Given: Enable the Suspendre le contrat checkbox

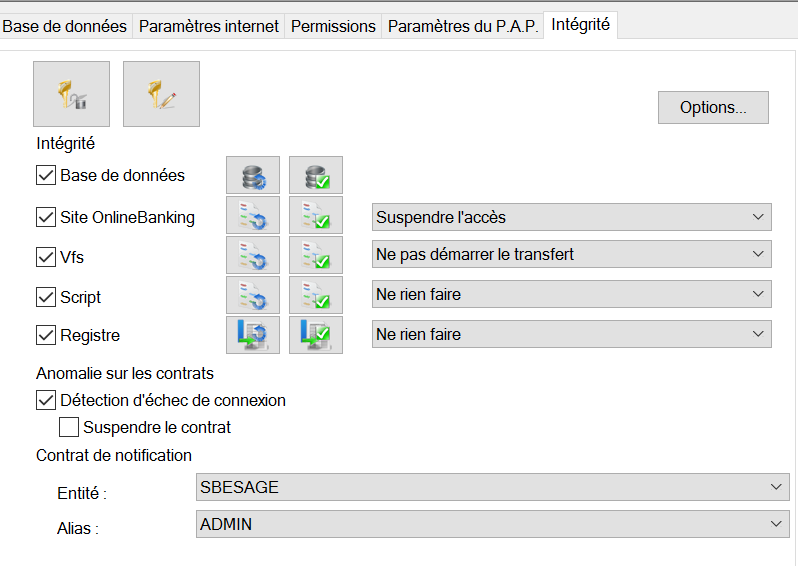Looking at the screenshot, I should [69, 427].
